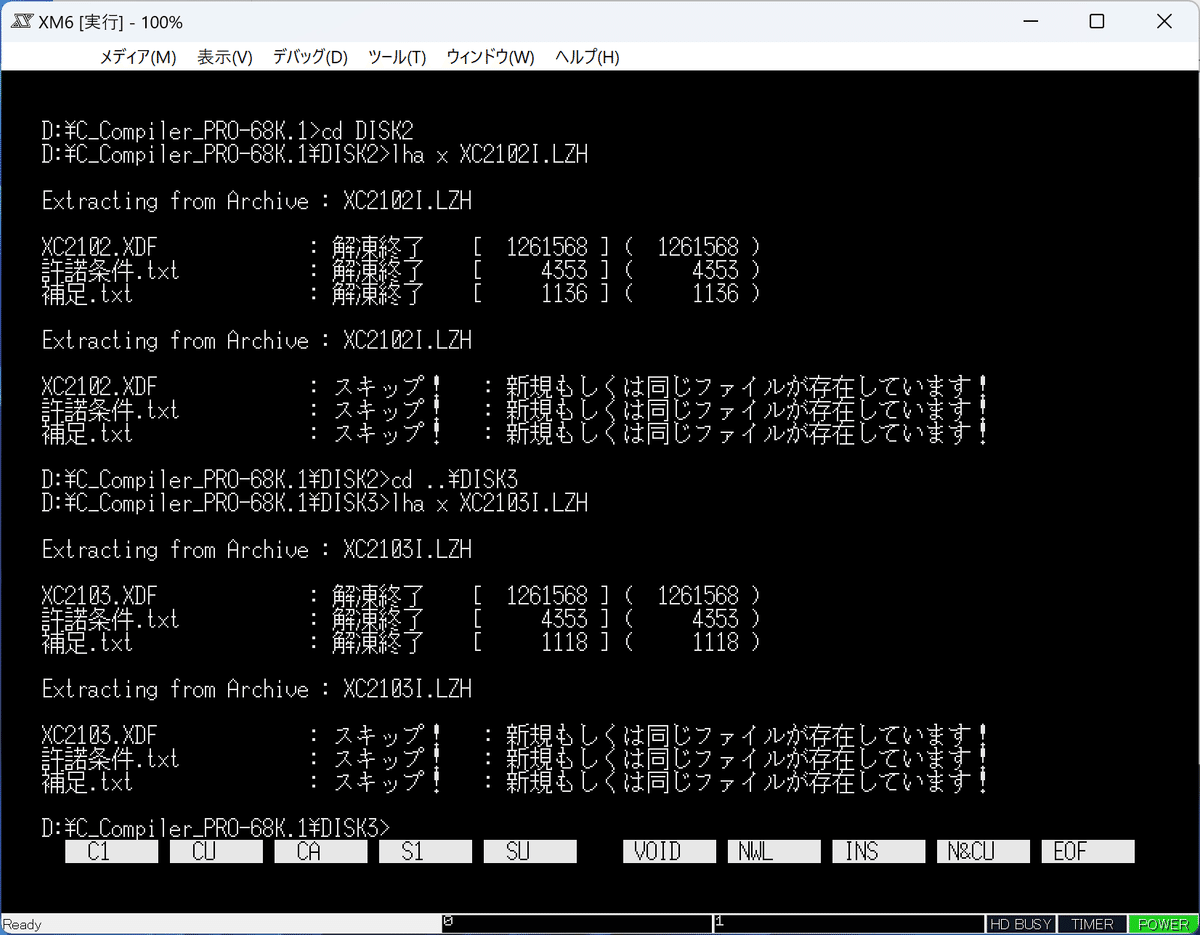Maximize the XM6 window
This screenshot has width=1200, height=935.
[1097, 21]
